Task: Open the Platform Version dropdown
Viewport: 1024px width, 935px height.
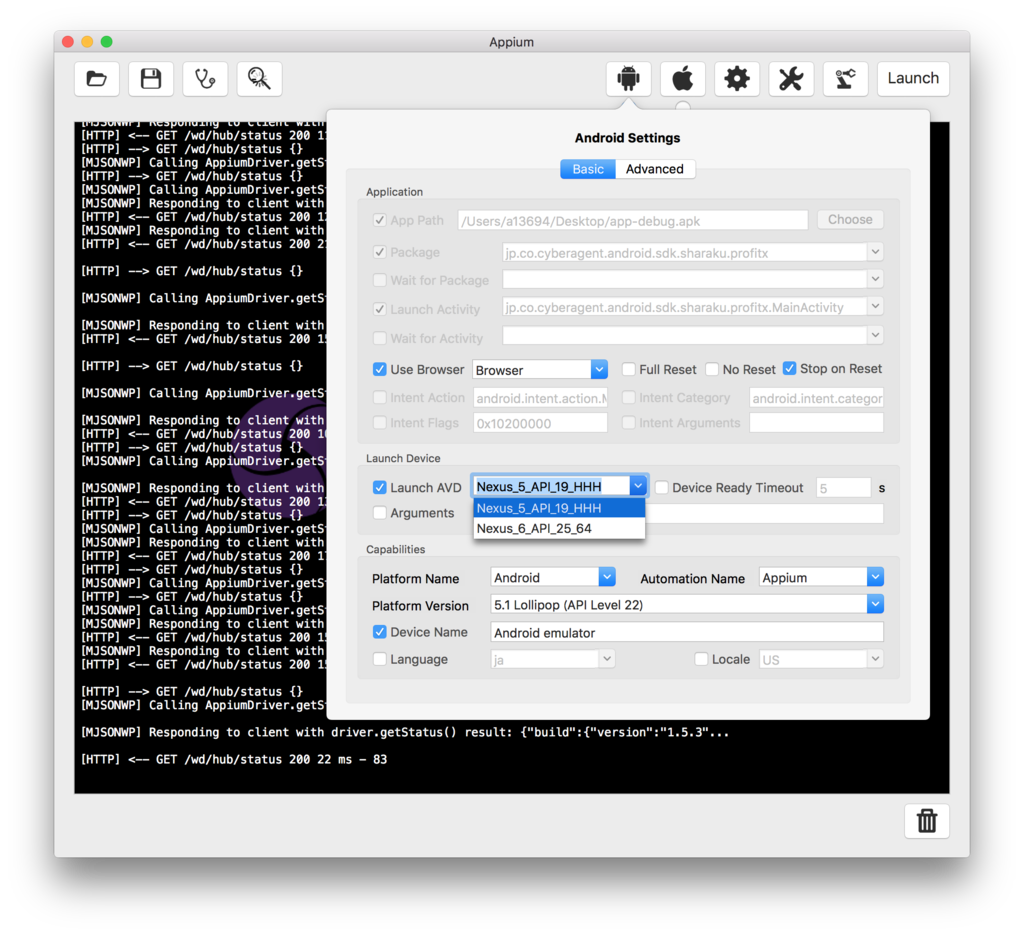Action: tap(875, 605)
